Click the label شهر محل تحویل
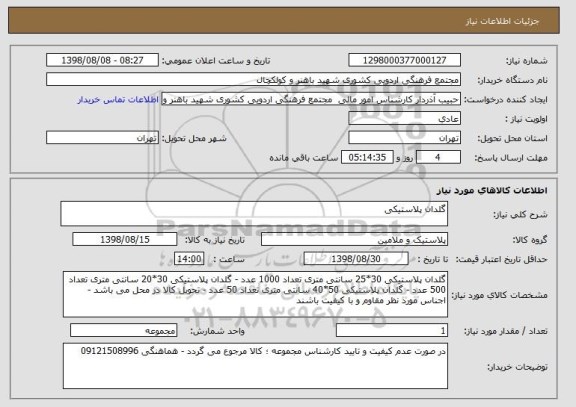This screenshot has height=407, width=576. [194, 138]
